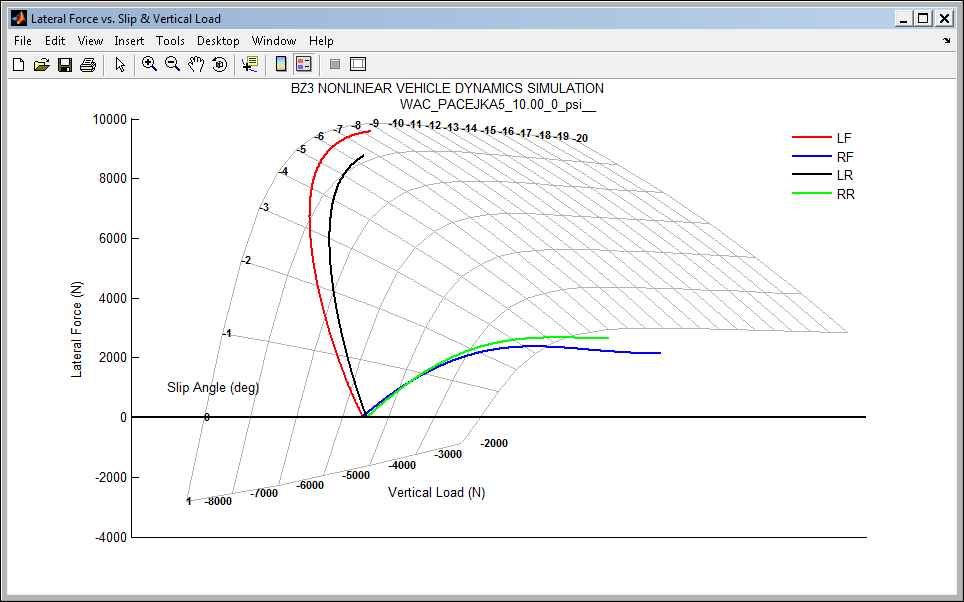Open the Edit menu
This screenshot has width=964, height=602.
[55, 41]
